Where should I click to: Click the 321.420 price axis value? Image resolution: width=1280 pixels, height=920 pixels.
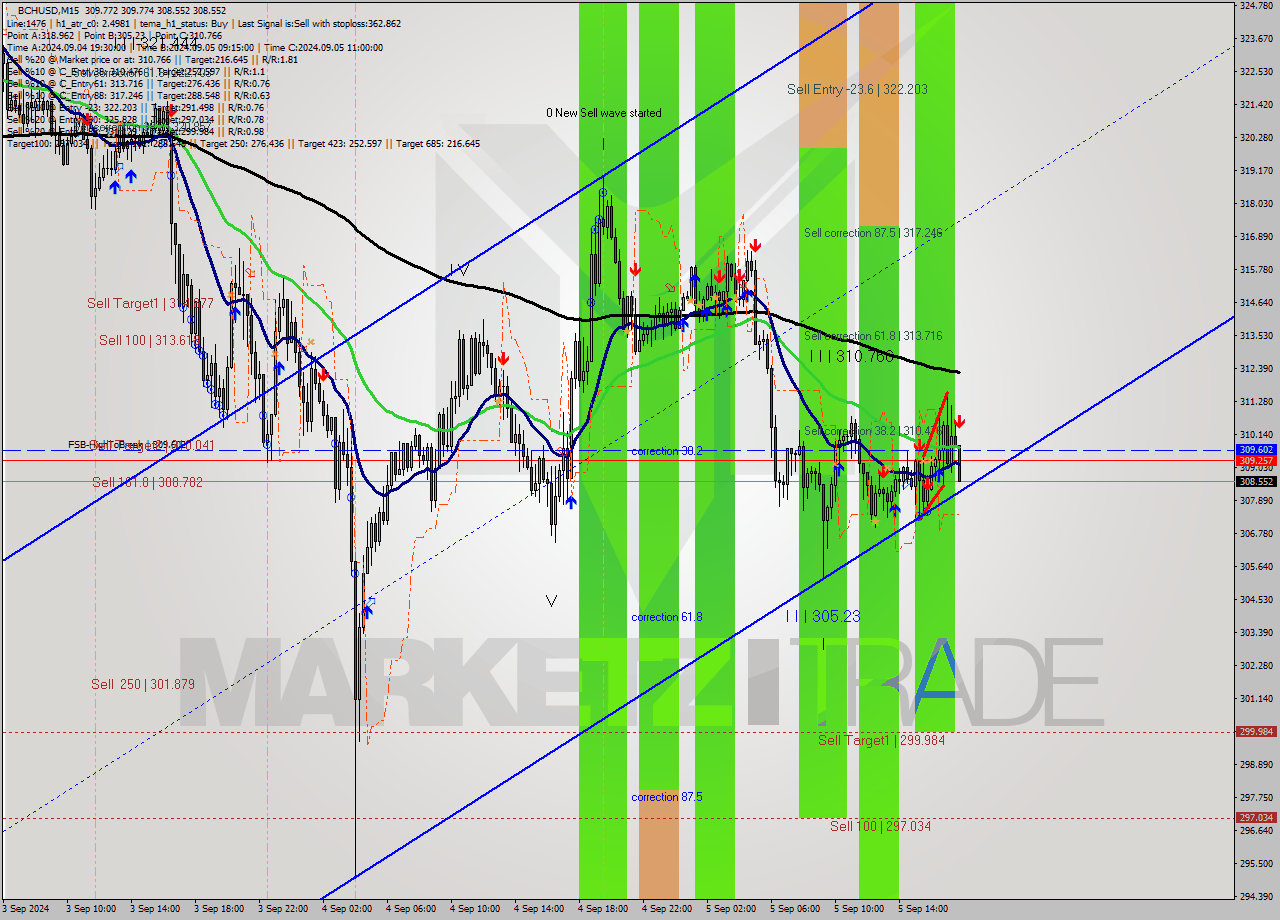(1256, 104)
